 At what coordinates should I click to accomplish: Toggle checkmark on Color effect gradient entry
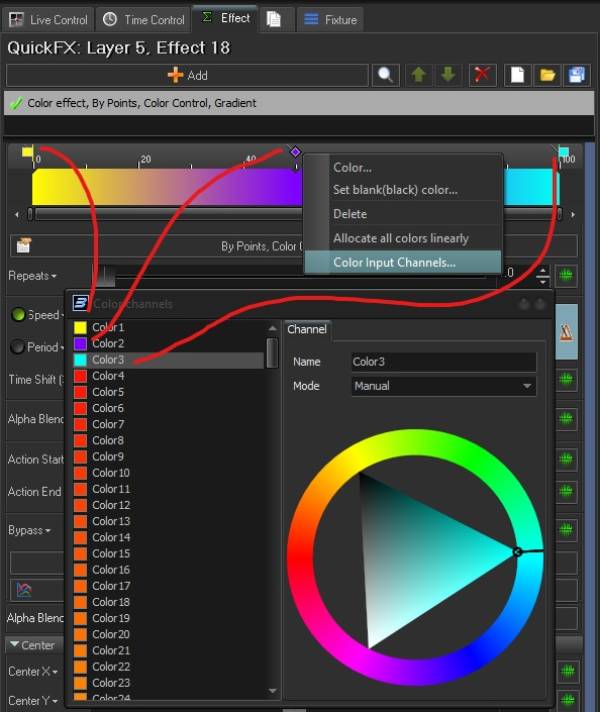[x=15, y=103]
